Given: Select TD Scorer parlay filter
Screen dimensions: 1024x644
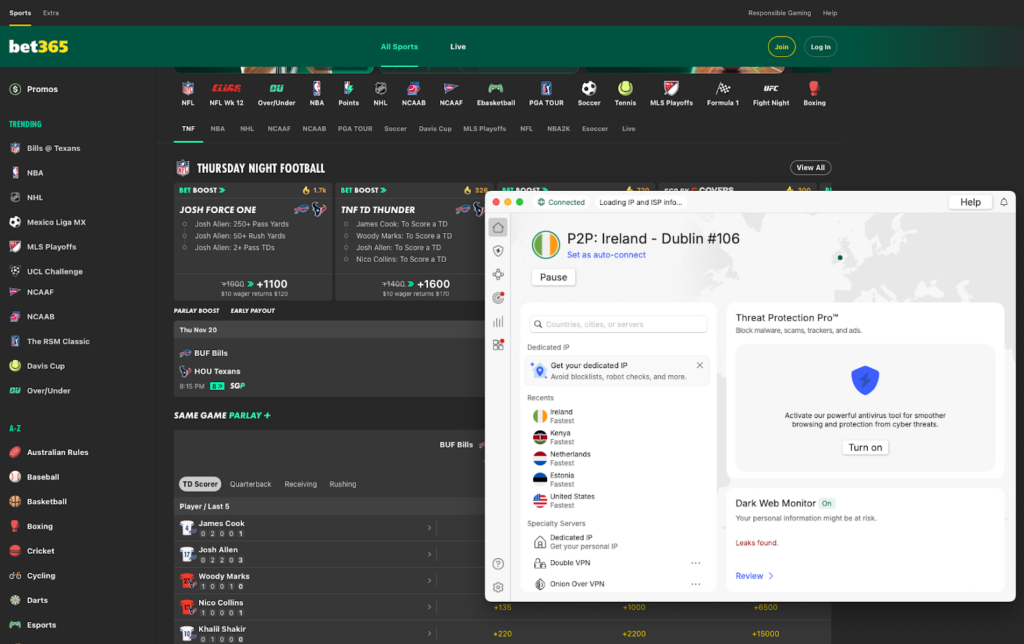Looking at the screenshot, I should (x=200, y=484).
